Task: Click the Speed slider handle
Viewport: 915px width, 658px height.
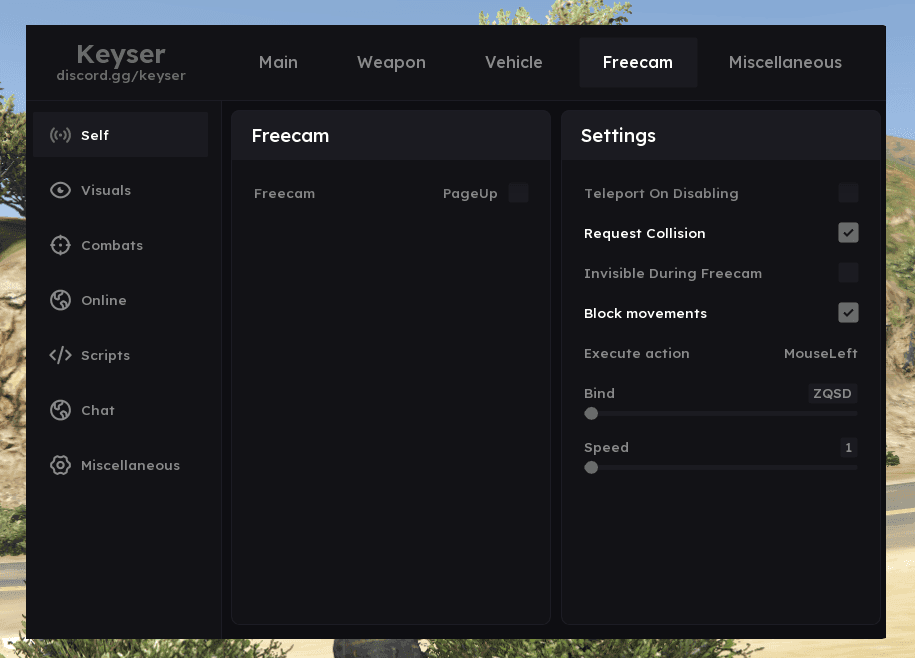Action: point(591,467)
